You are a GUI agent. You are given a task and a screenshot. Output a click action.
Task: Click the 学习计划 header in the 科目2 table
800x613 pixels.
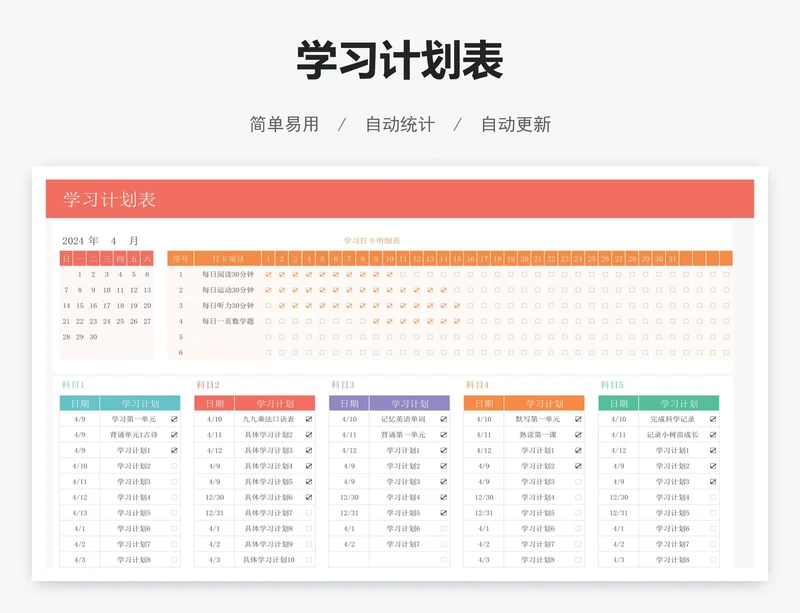coord(275,404)
